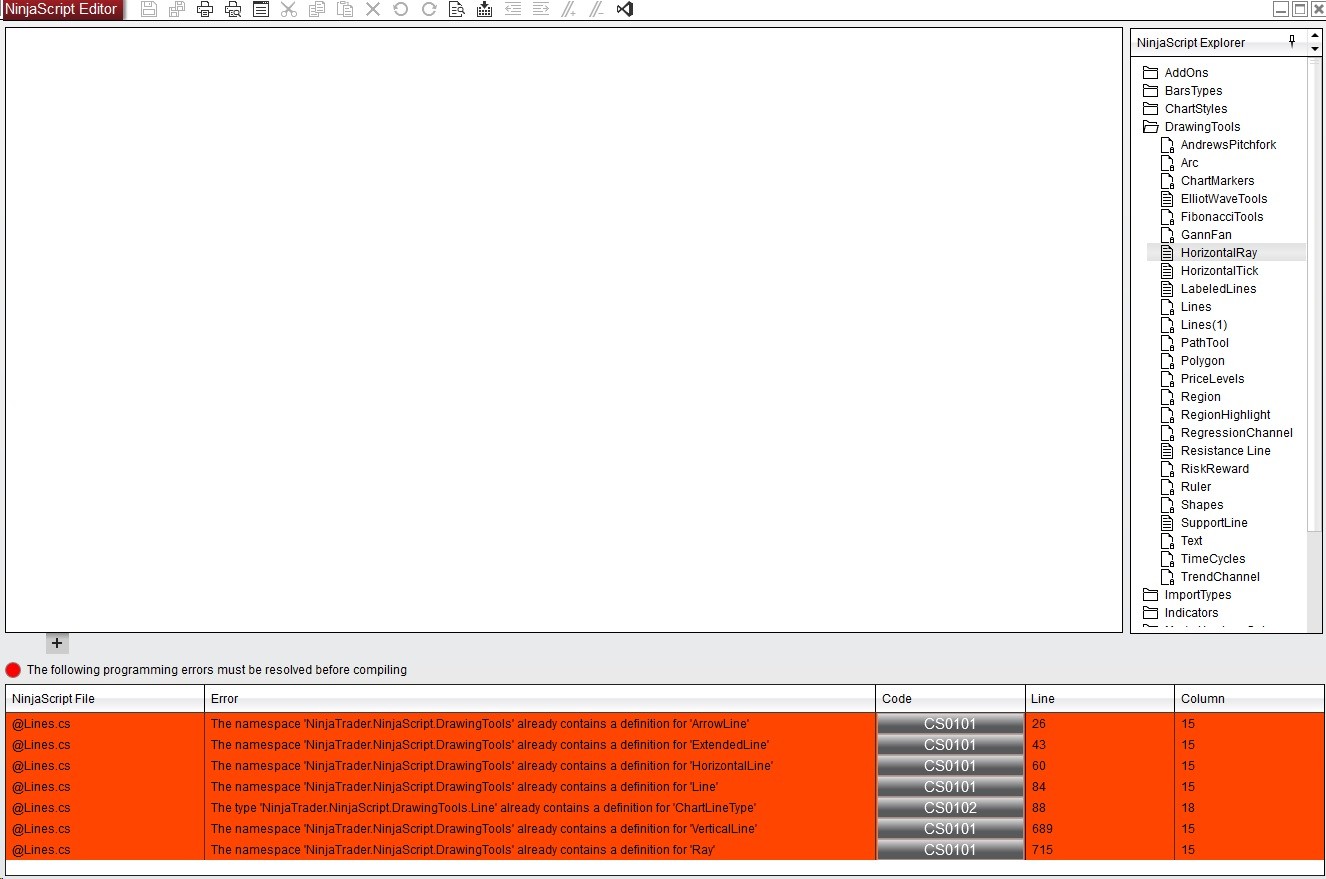Select the RiskReward file
Screen dimensions: 1326x879
pyautogui.click(x=1214, y=469)
